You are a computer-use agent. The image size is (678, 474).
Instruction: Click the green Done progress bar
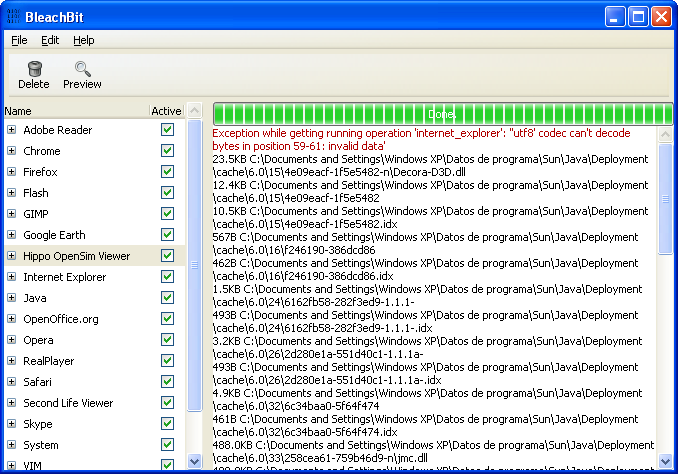[442, 113]
